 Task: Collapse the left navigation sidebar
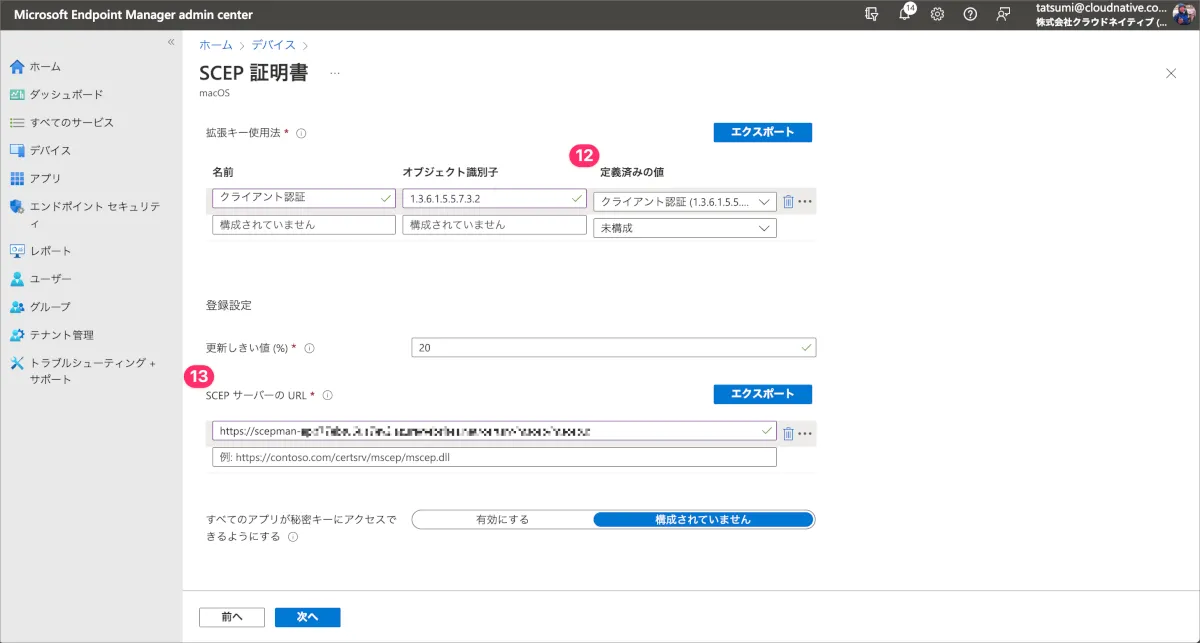(x=171, y=42)
